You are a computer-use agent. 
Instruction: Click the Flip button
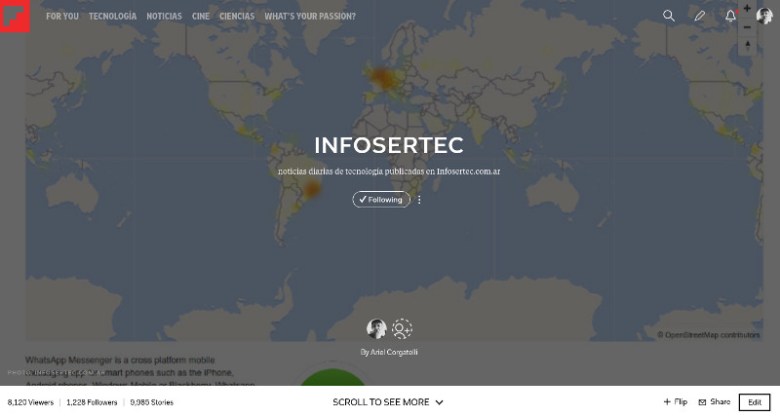(675, 402)
